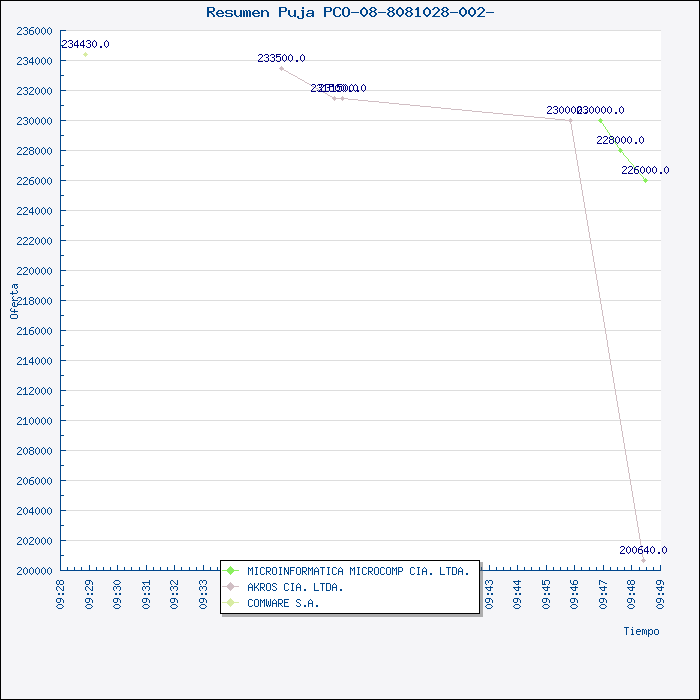Click the green MICROINFORMATICA MICROCOMP legend marker
Viewport: 700px width, 700px height.
coord(230,571)
